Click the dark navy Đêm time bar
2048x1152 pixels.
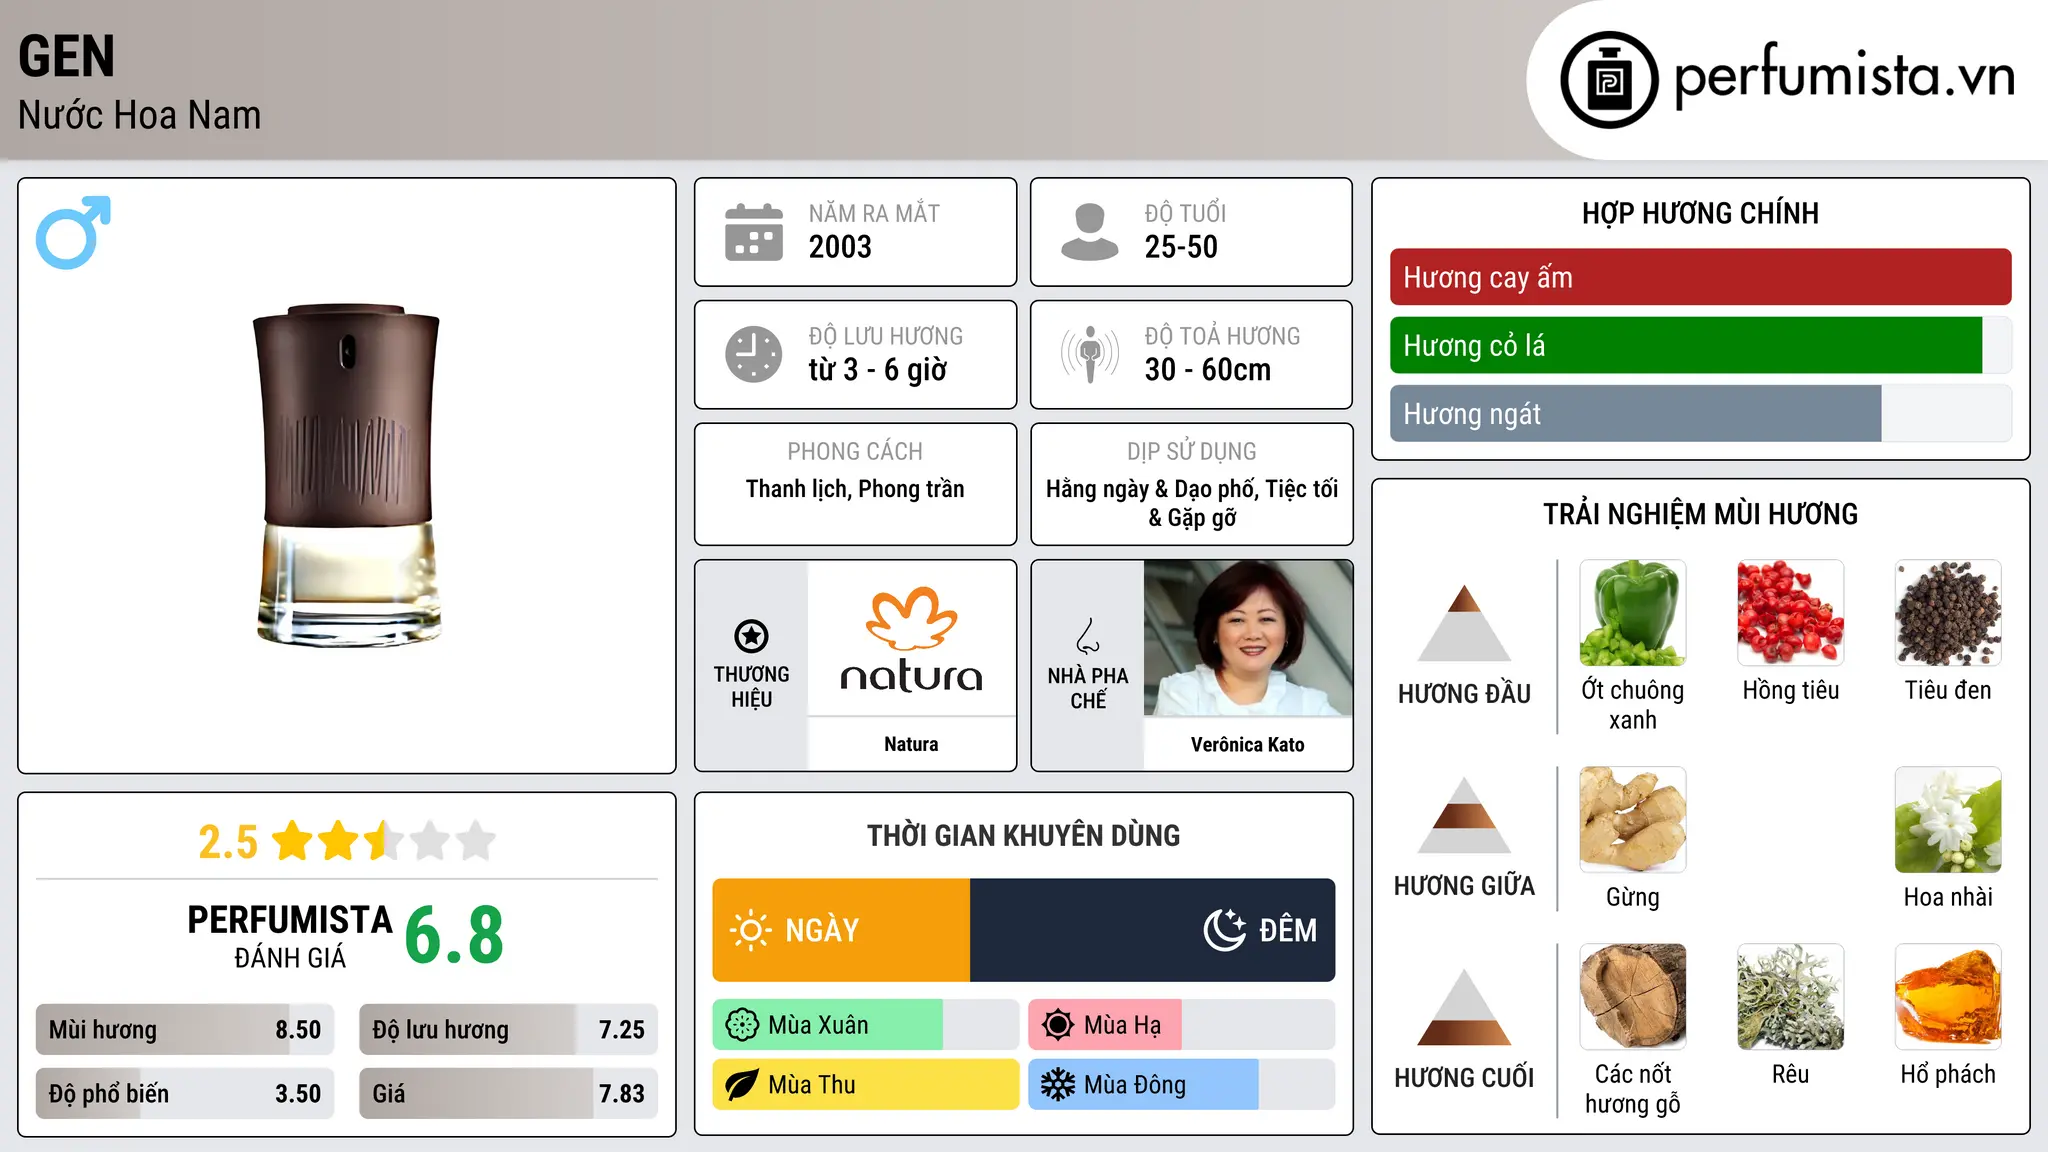(x=1153, y=930)
